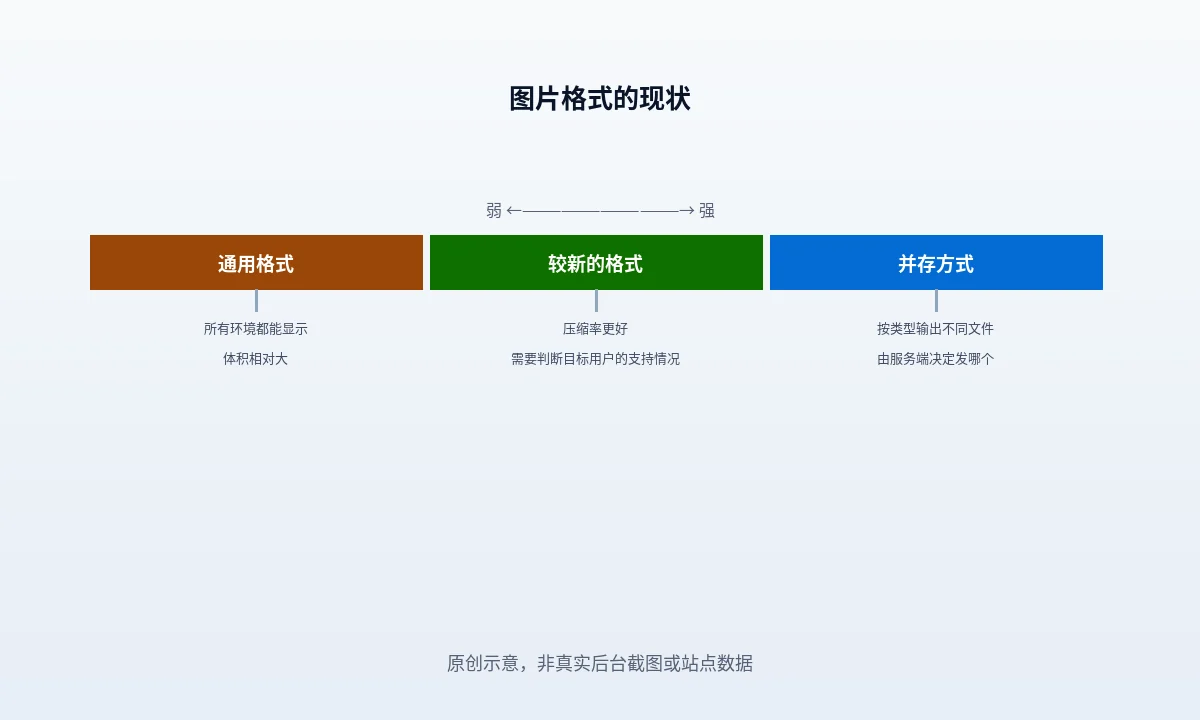Screen dimensions: 1200x720
Task: Select the brown 通用格式 block
Action: [256, 263]
